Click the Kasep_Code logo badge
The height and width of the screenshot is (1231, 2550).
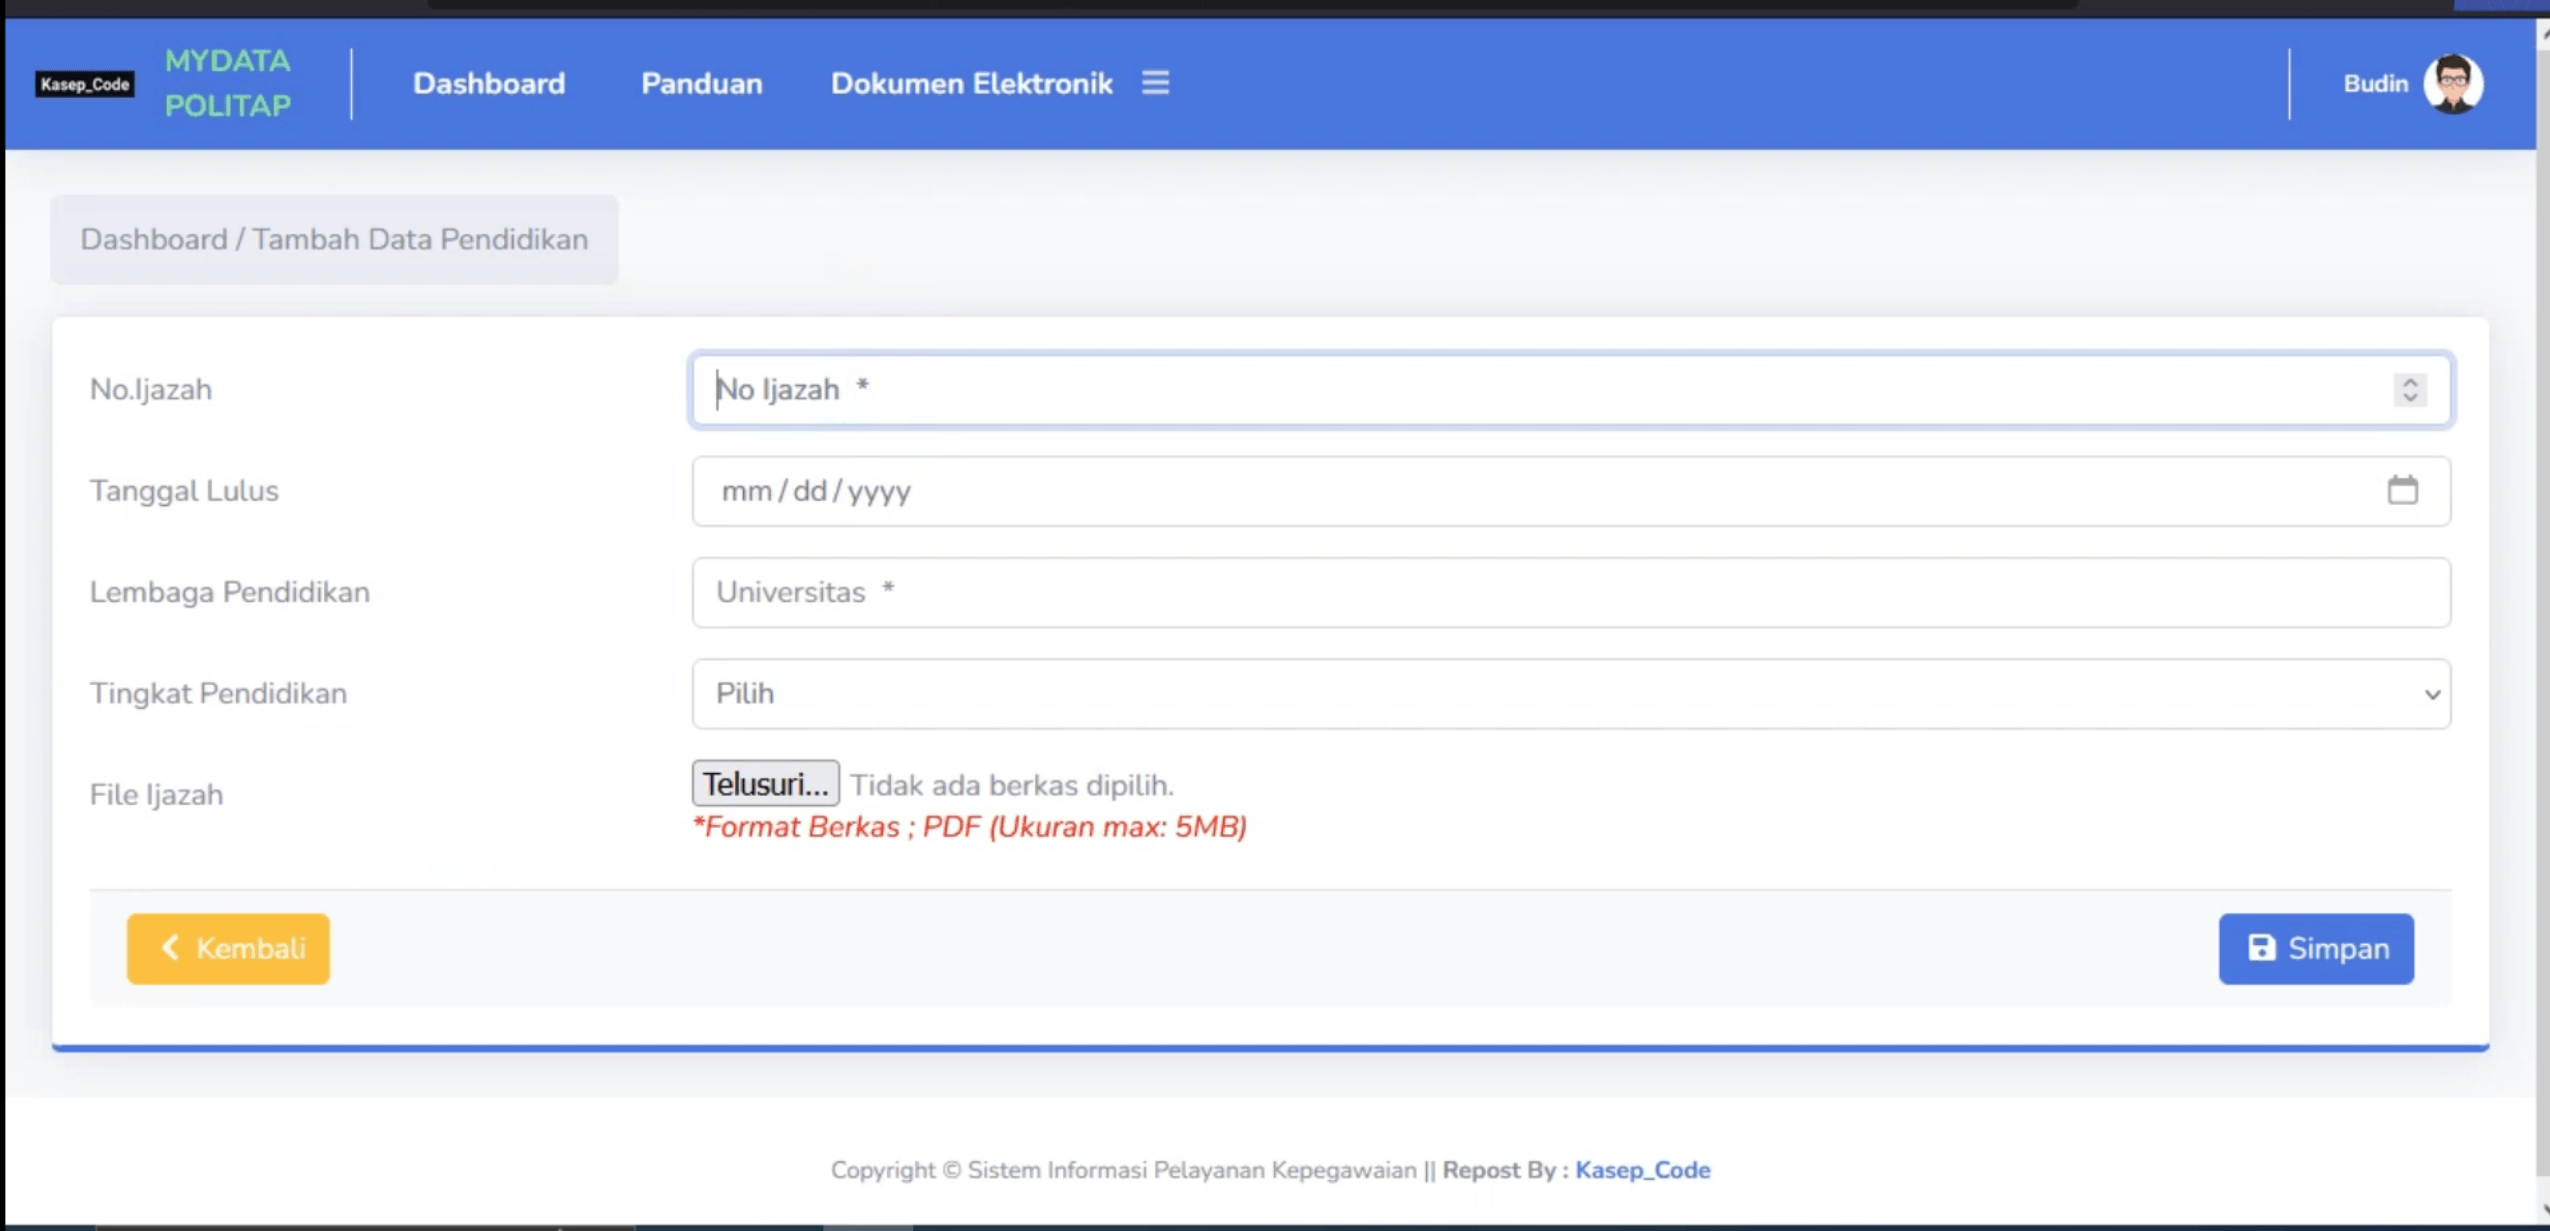tap(85, 84)
